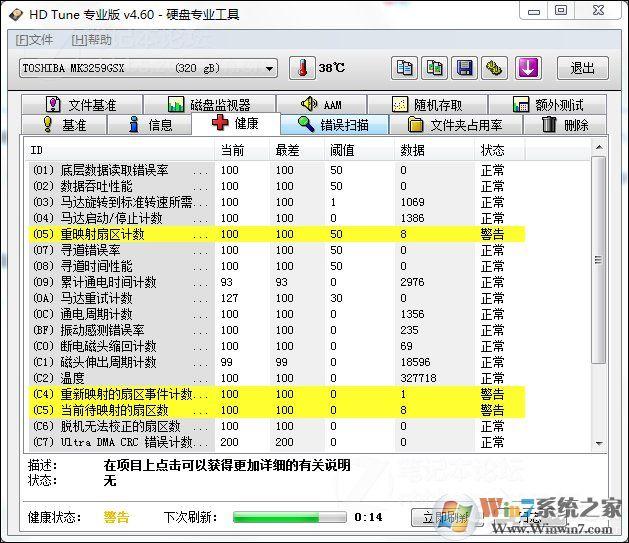The height and width of the screenshot is (543, 629).
Task: Select row (C1) 磁头伸出周期计数
Action: tap(276, 362)
